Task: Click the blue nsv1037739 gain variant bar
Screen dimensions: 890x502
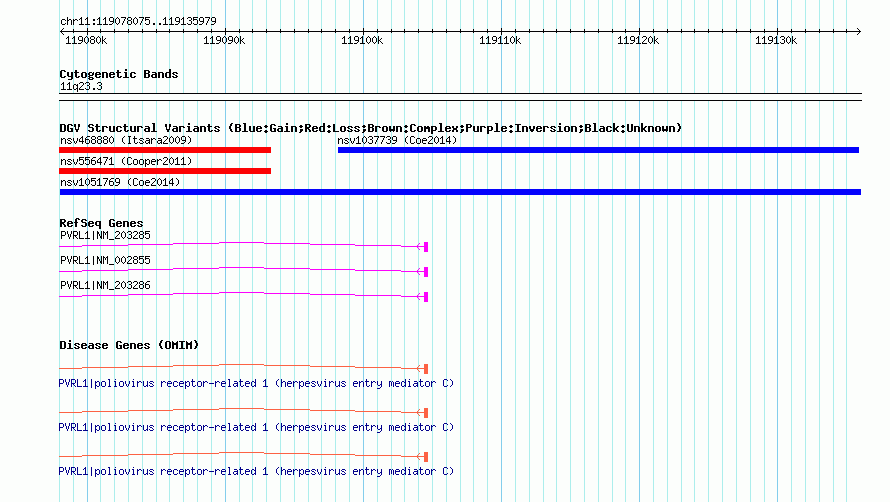Action: pyautogui.click(x=598, y=150)
